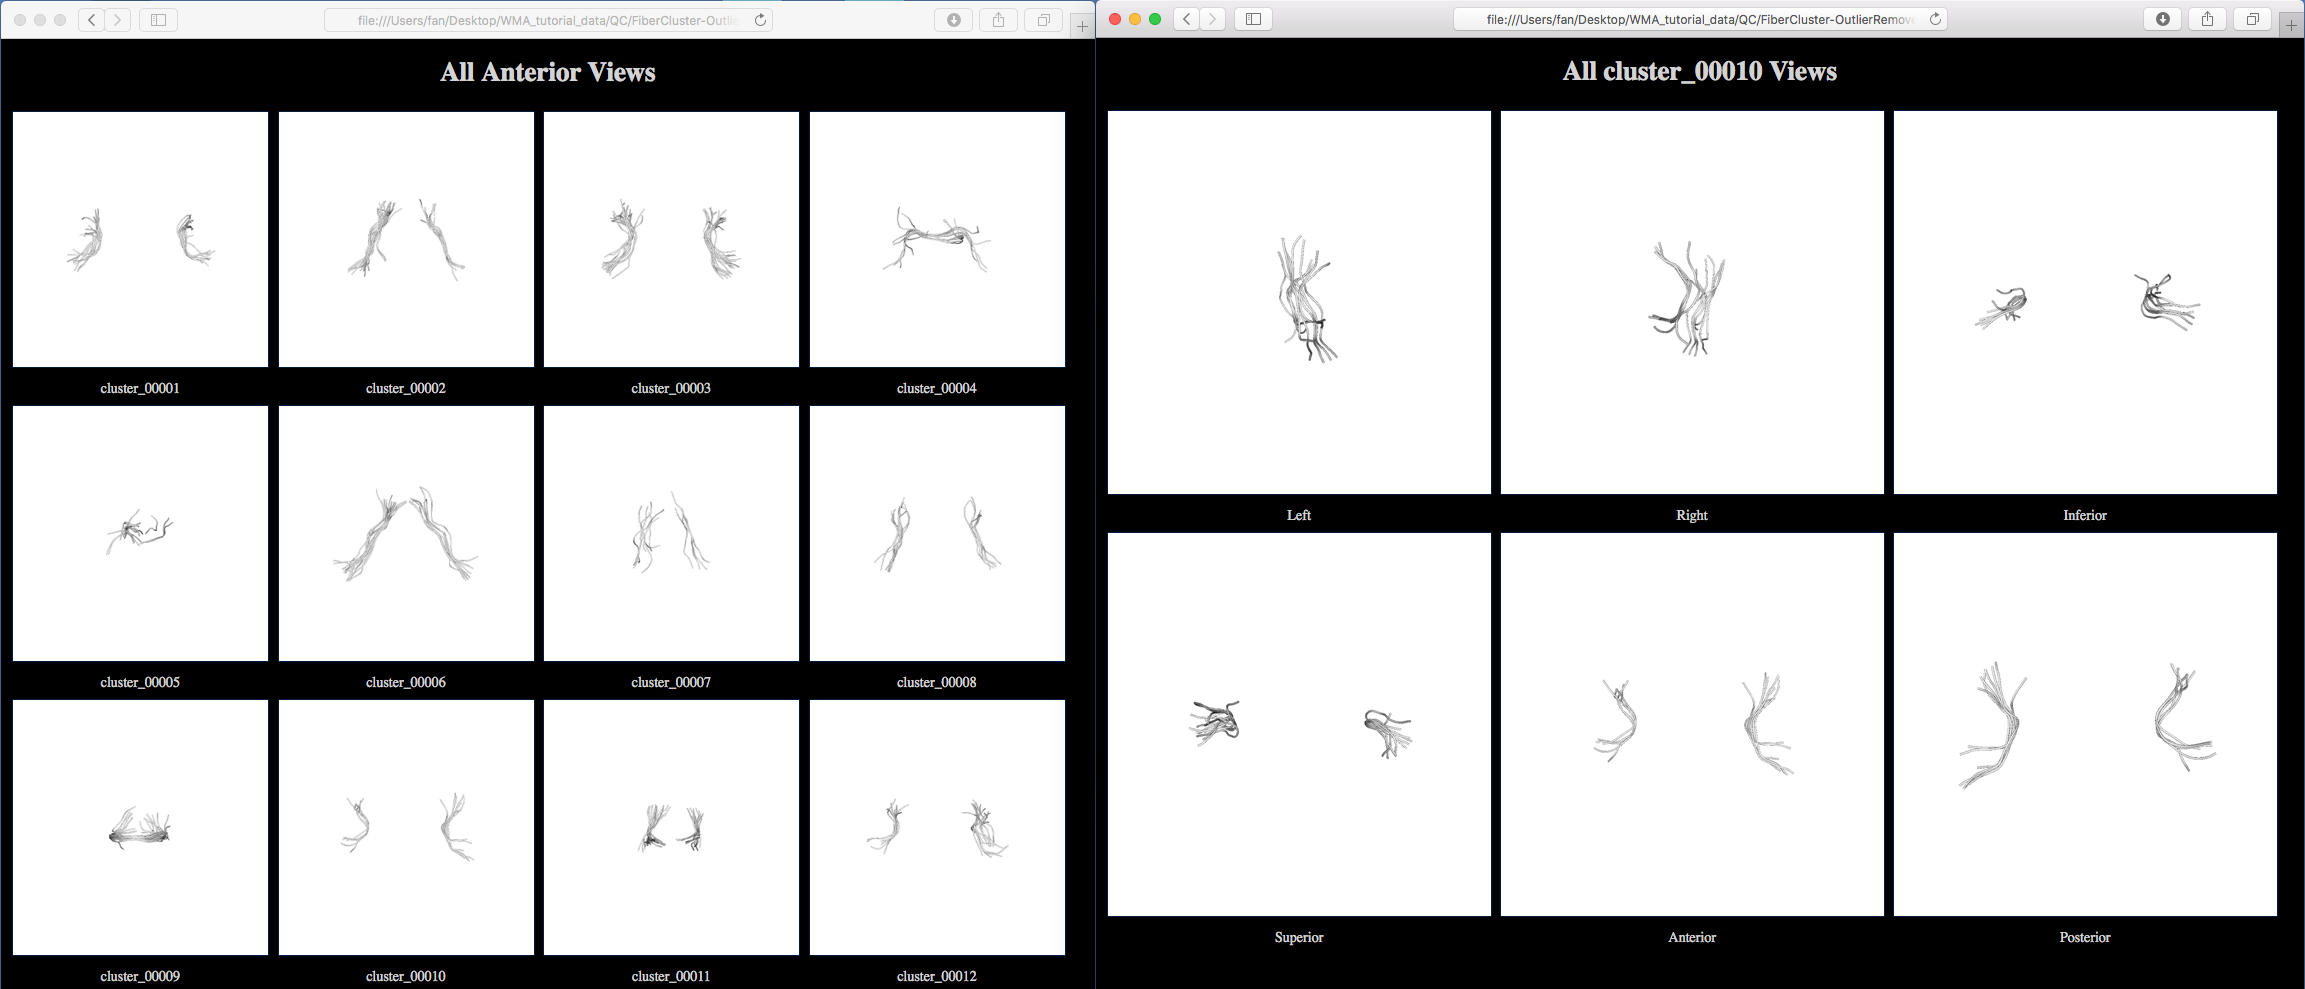Viewport: 2305px width, 989px height.
Task: Click the Inferior view image of cluster_00010
Action: pos(2085,302)
